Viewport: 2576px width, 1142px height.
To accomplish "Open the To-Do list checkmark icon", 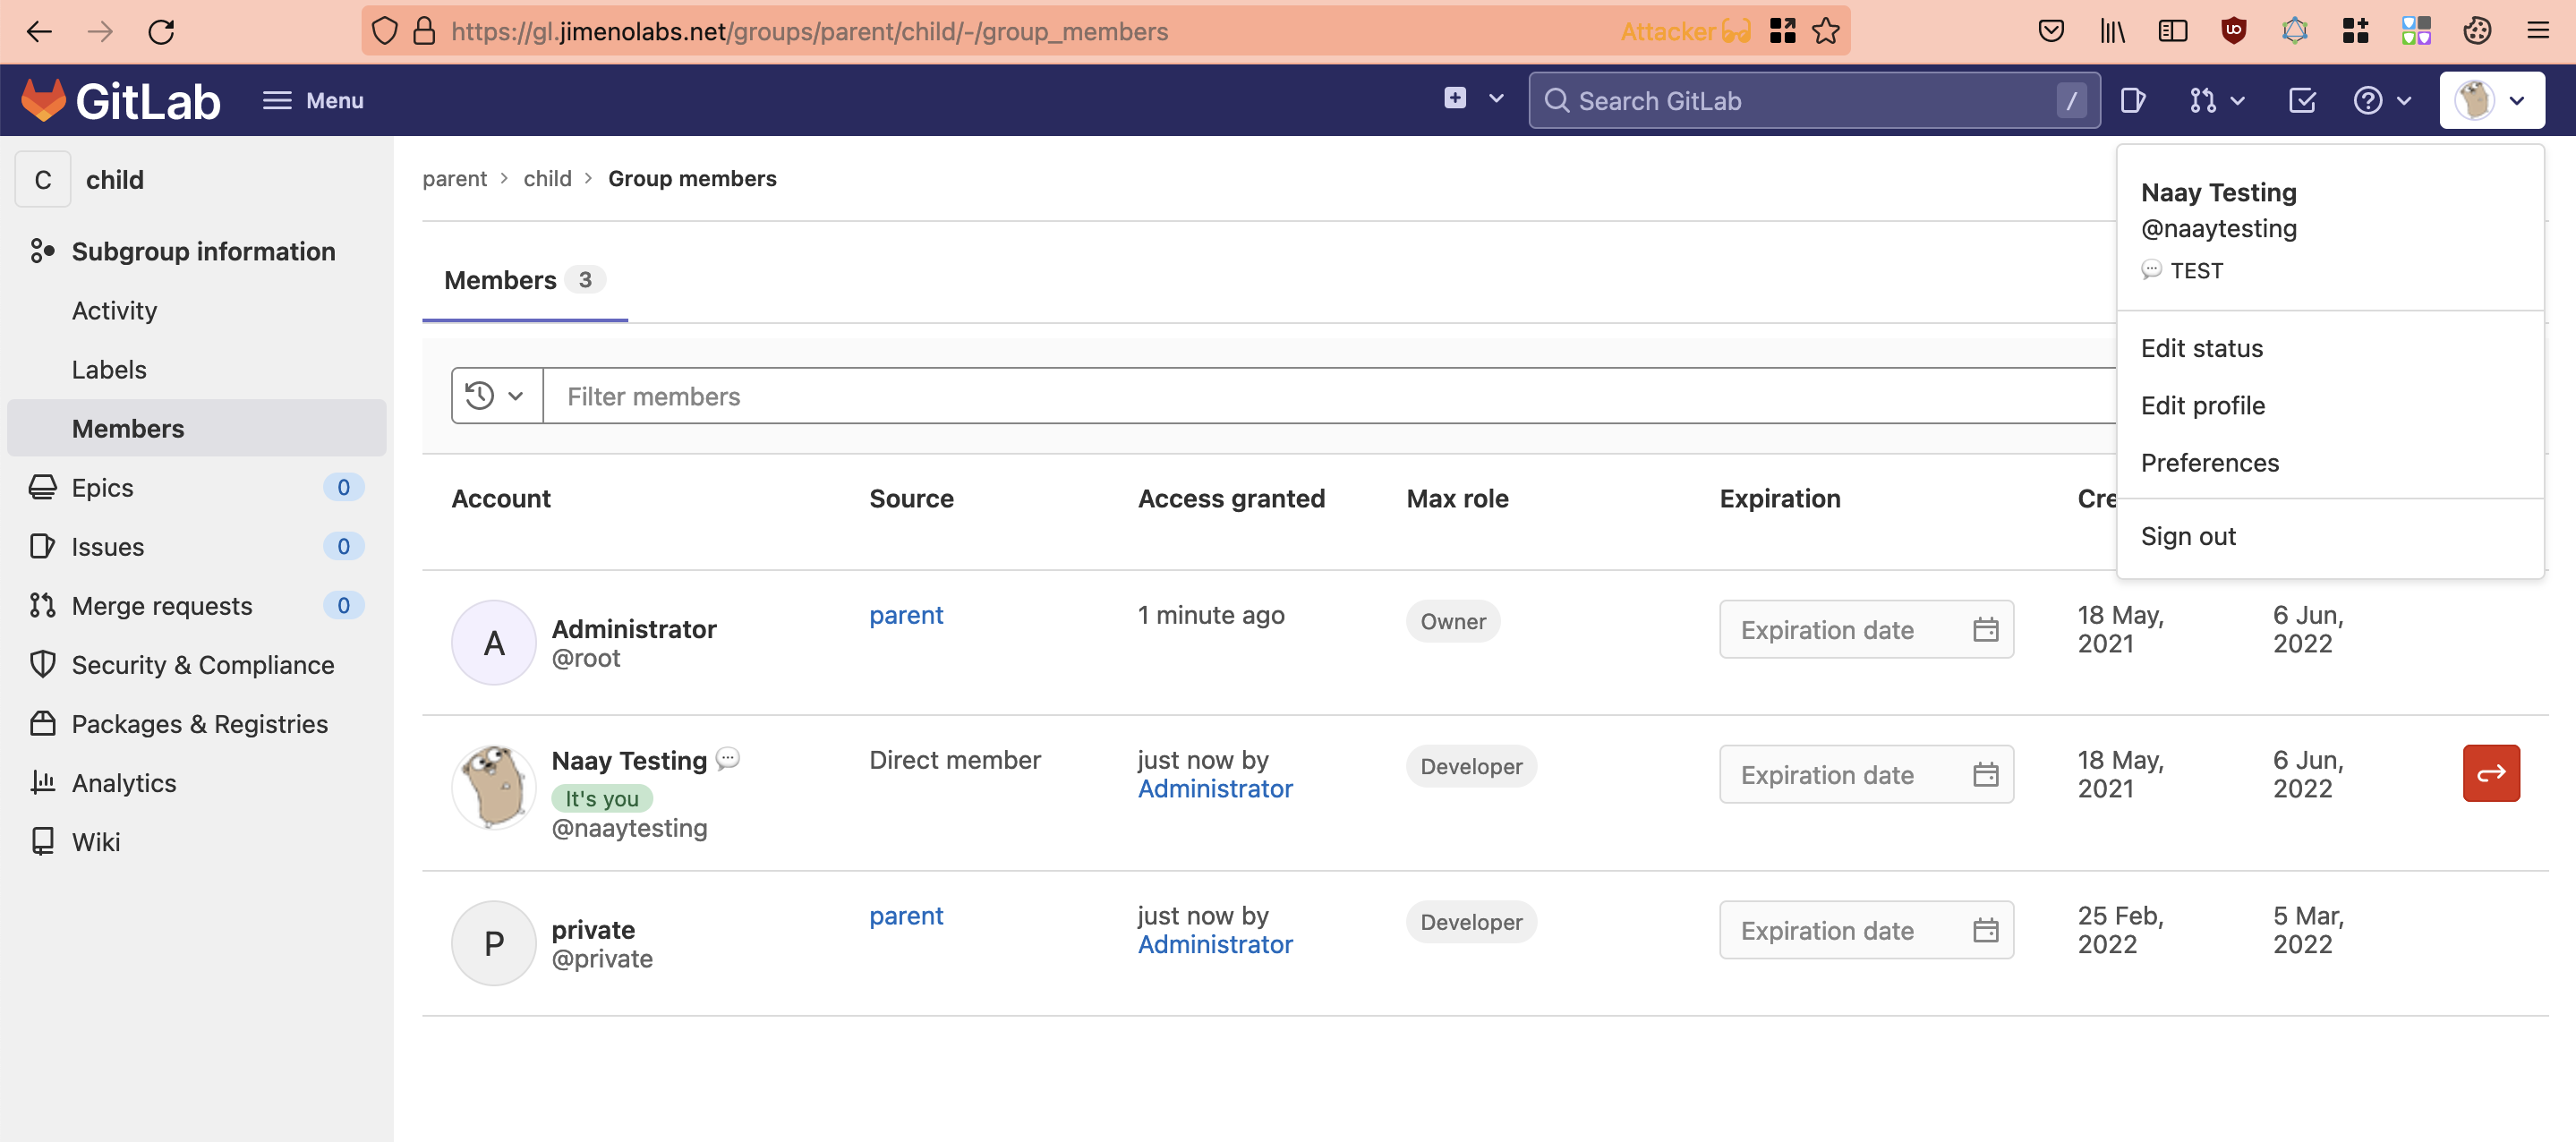I will coord(2301,100).
